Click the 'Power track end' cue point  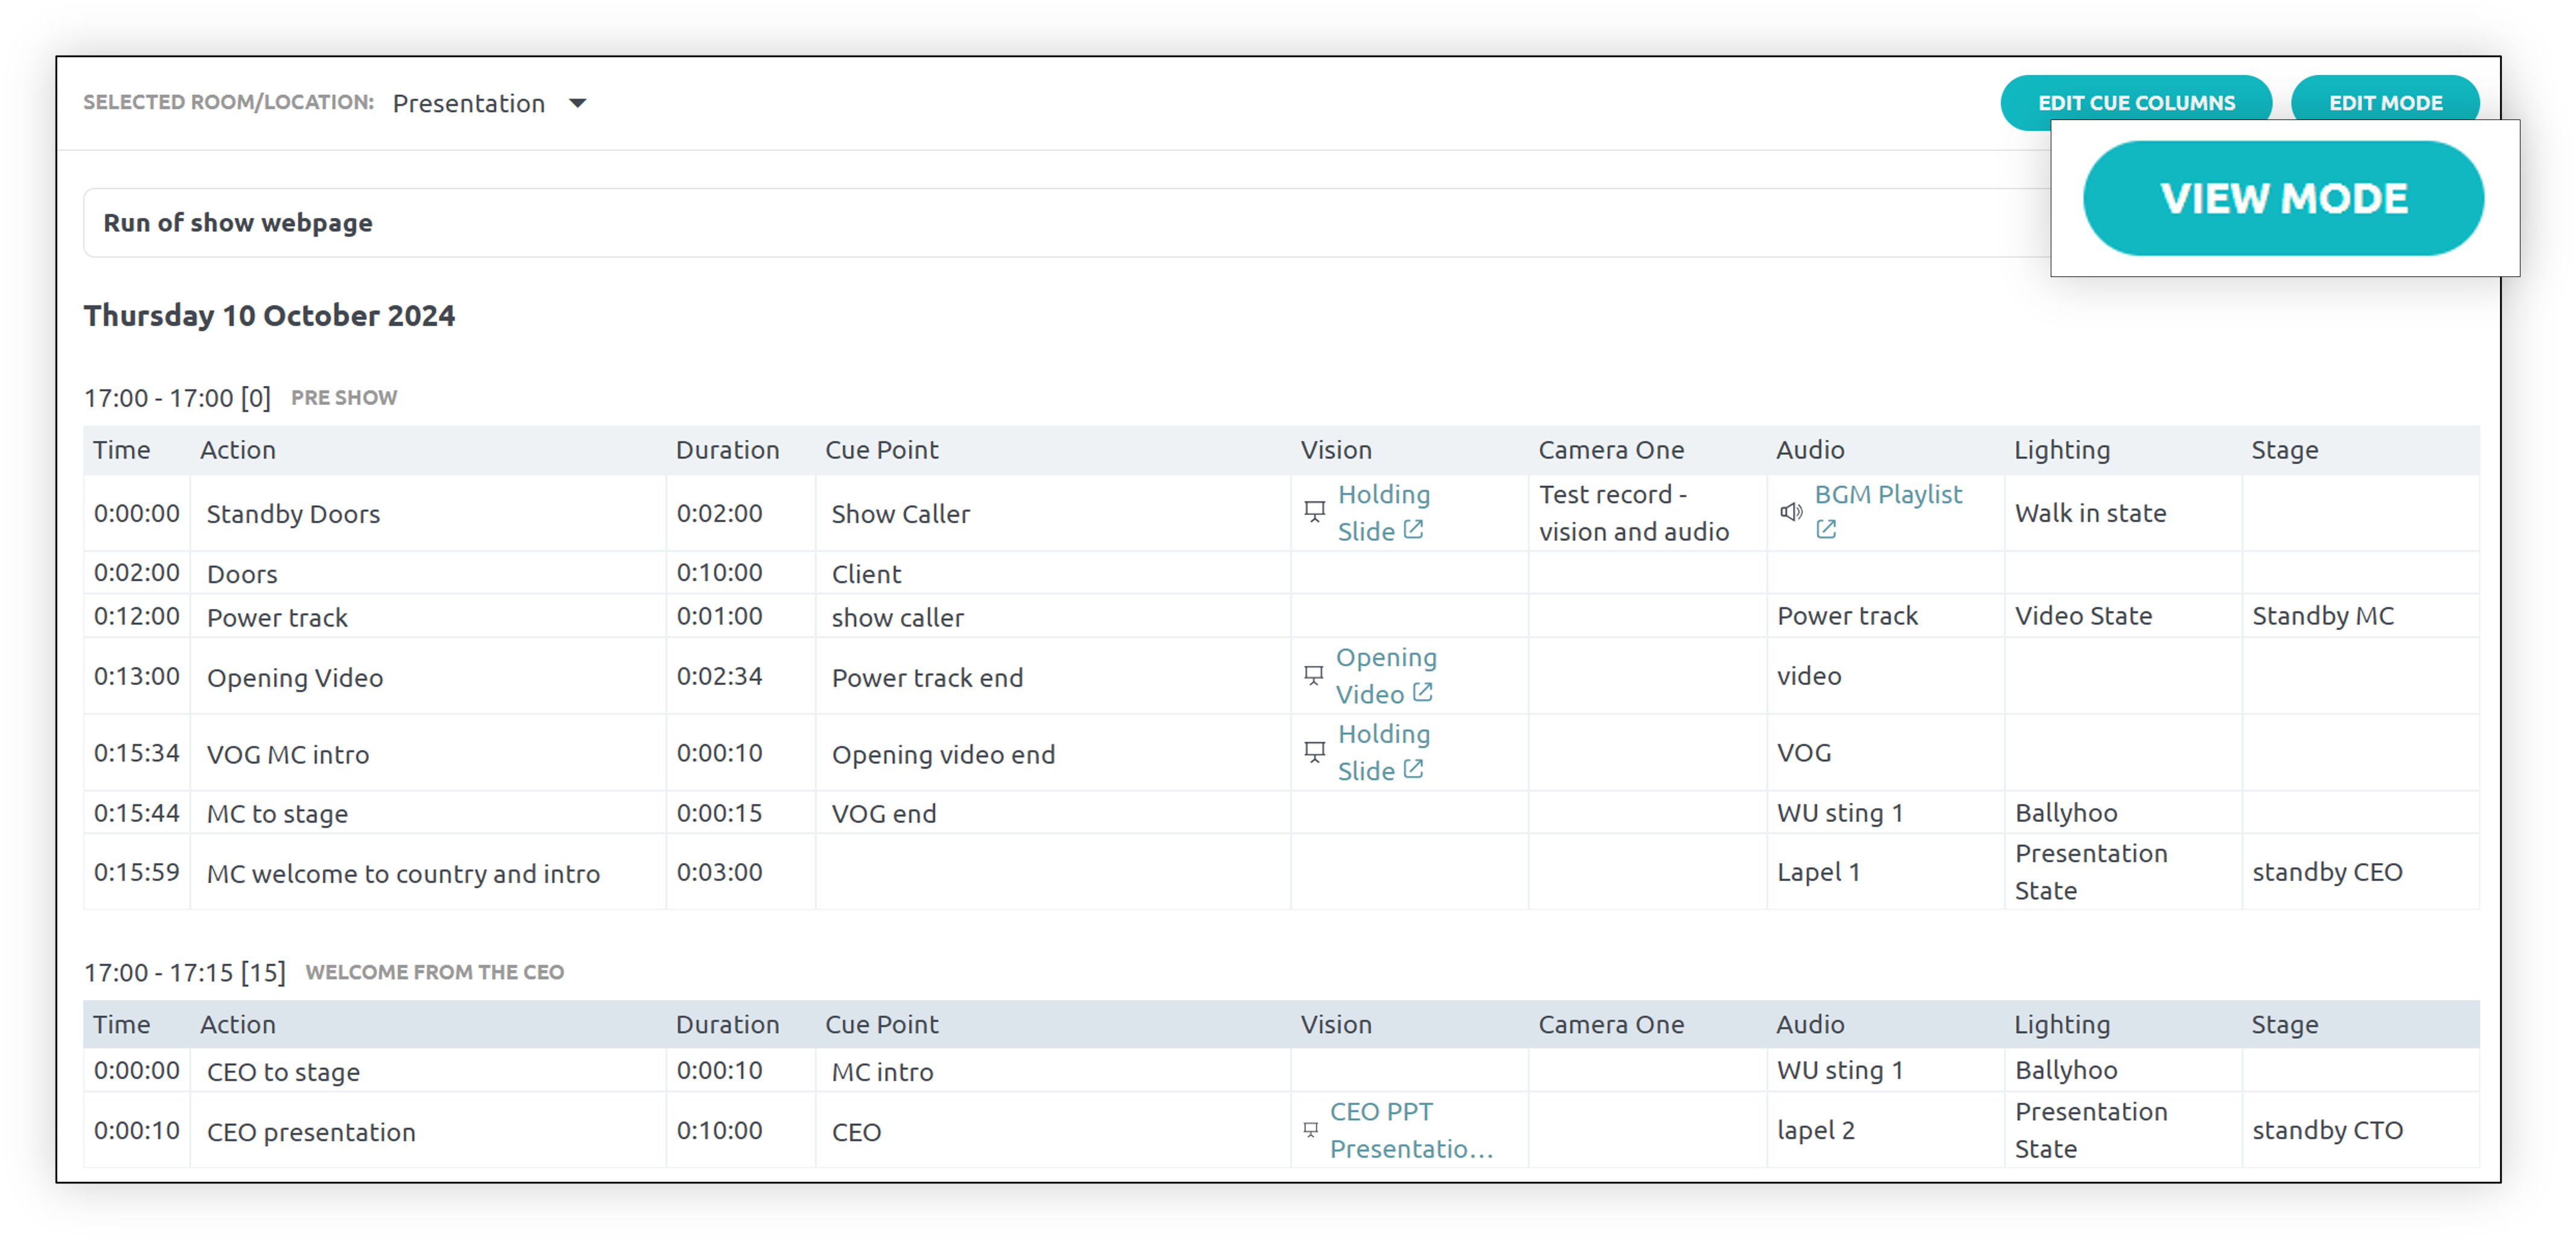coord(927,677)
